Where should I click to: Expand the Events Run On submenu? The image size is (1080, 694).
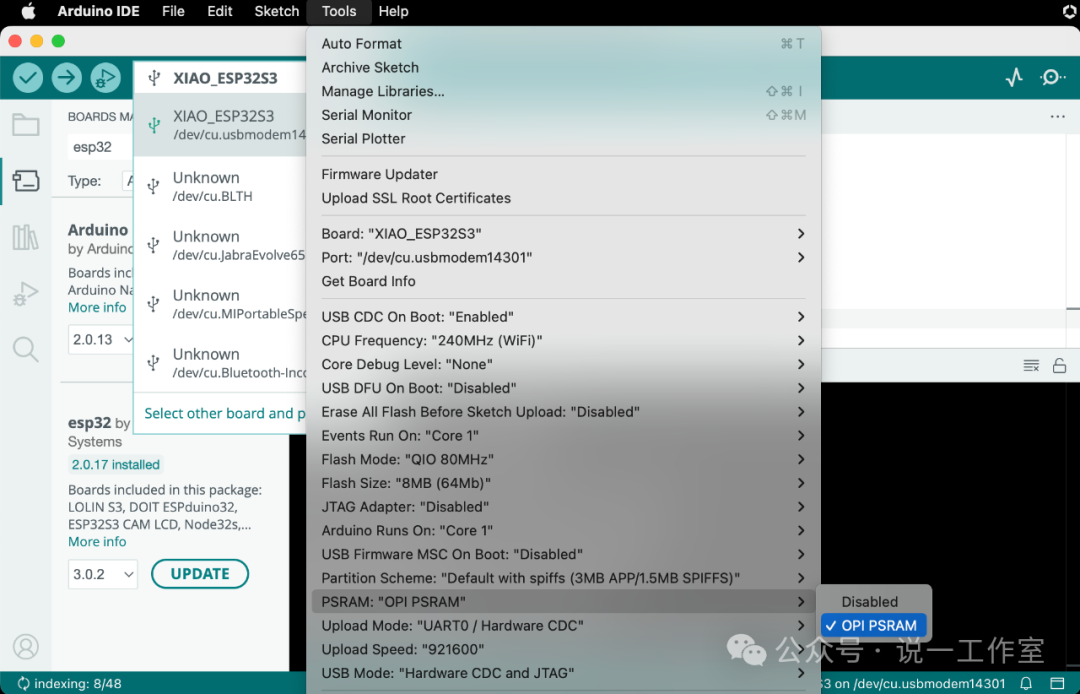coord(563,436)
